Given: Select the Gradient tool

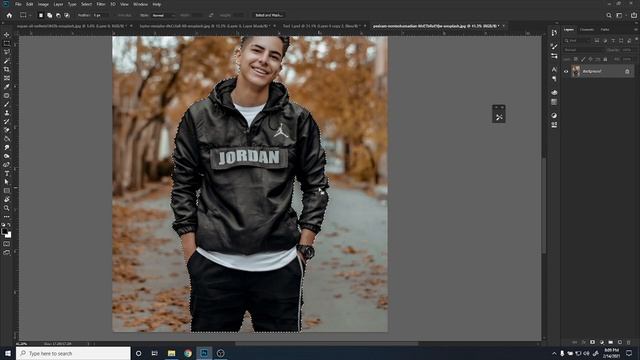Looking at the screenshot, I should 7,139.
